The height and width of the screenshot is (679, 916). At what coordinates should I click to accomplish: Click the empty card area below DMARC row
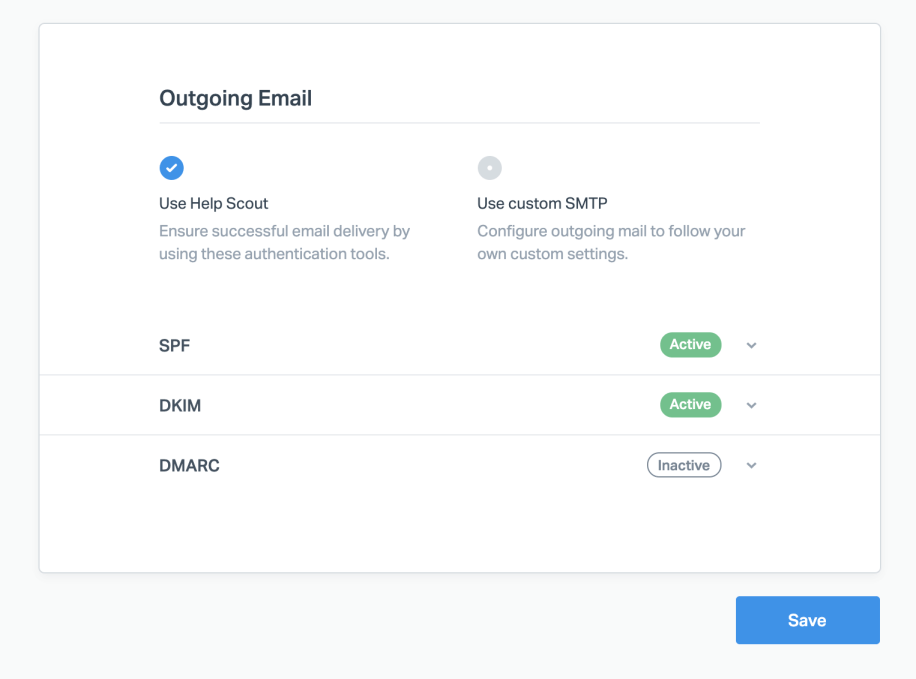click(x=459, y=530)
